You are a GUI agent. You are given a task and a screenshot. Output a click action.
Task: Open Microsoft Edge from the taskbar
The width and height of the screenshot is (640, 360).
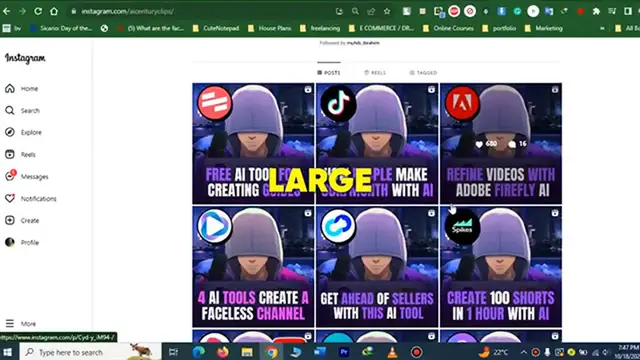(199, 352)
